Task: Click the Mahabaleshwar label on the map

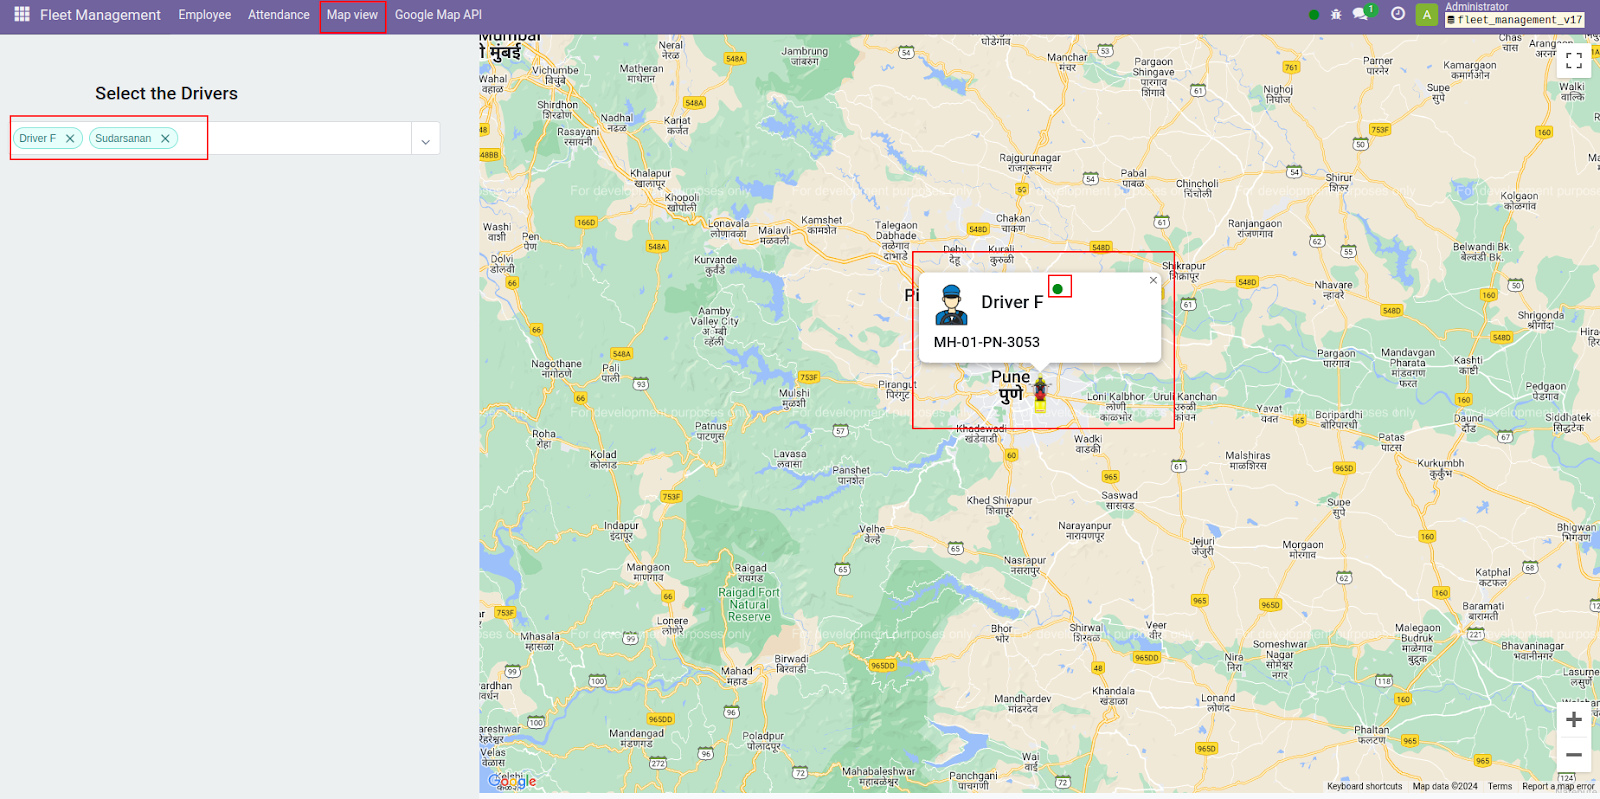Action: pos(879,776)
